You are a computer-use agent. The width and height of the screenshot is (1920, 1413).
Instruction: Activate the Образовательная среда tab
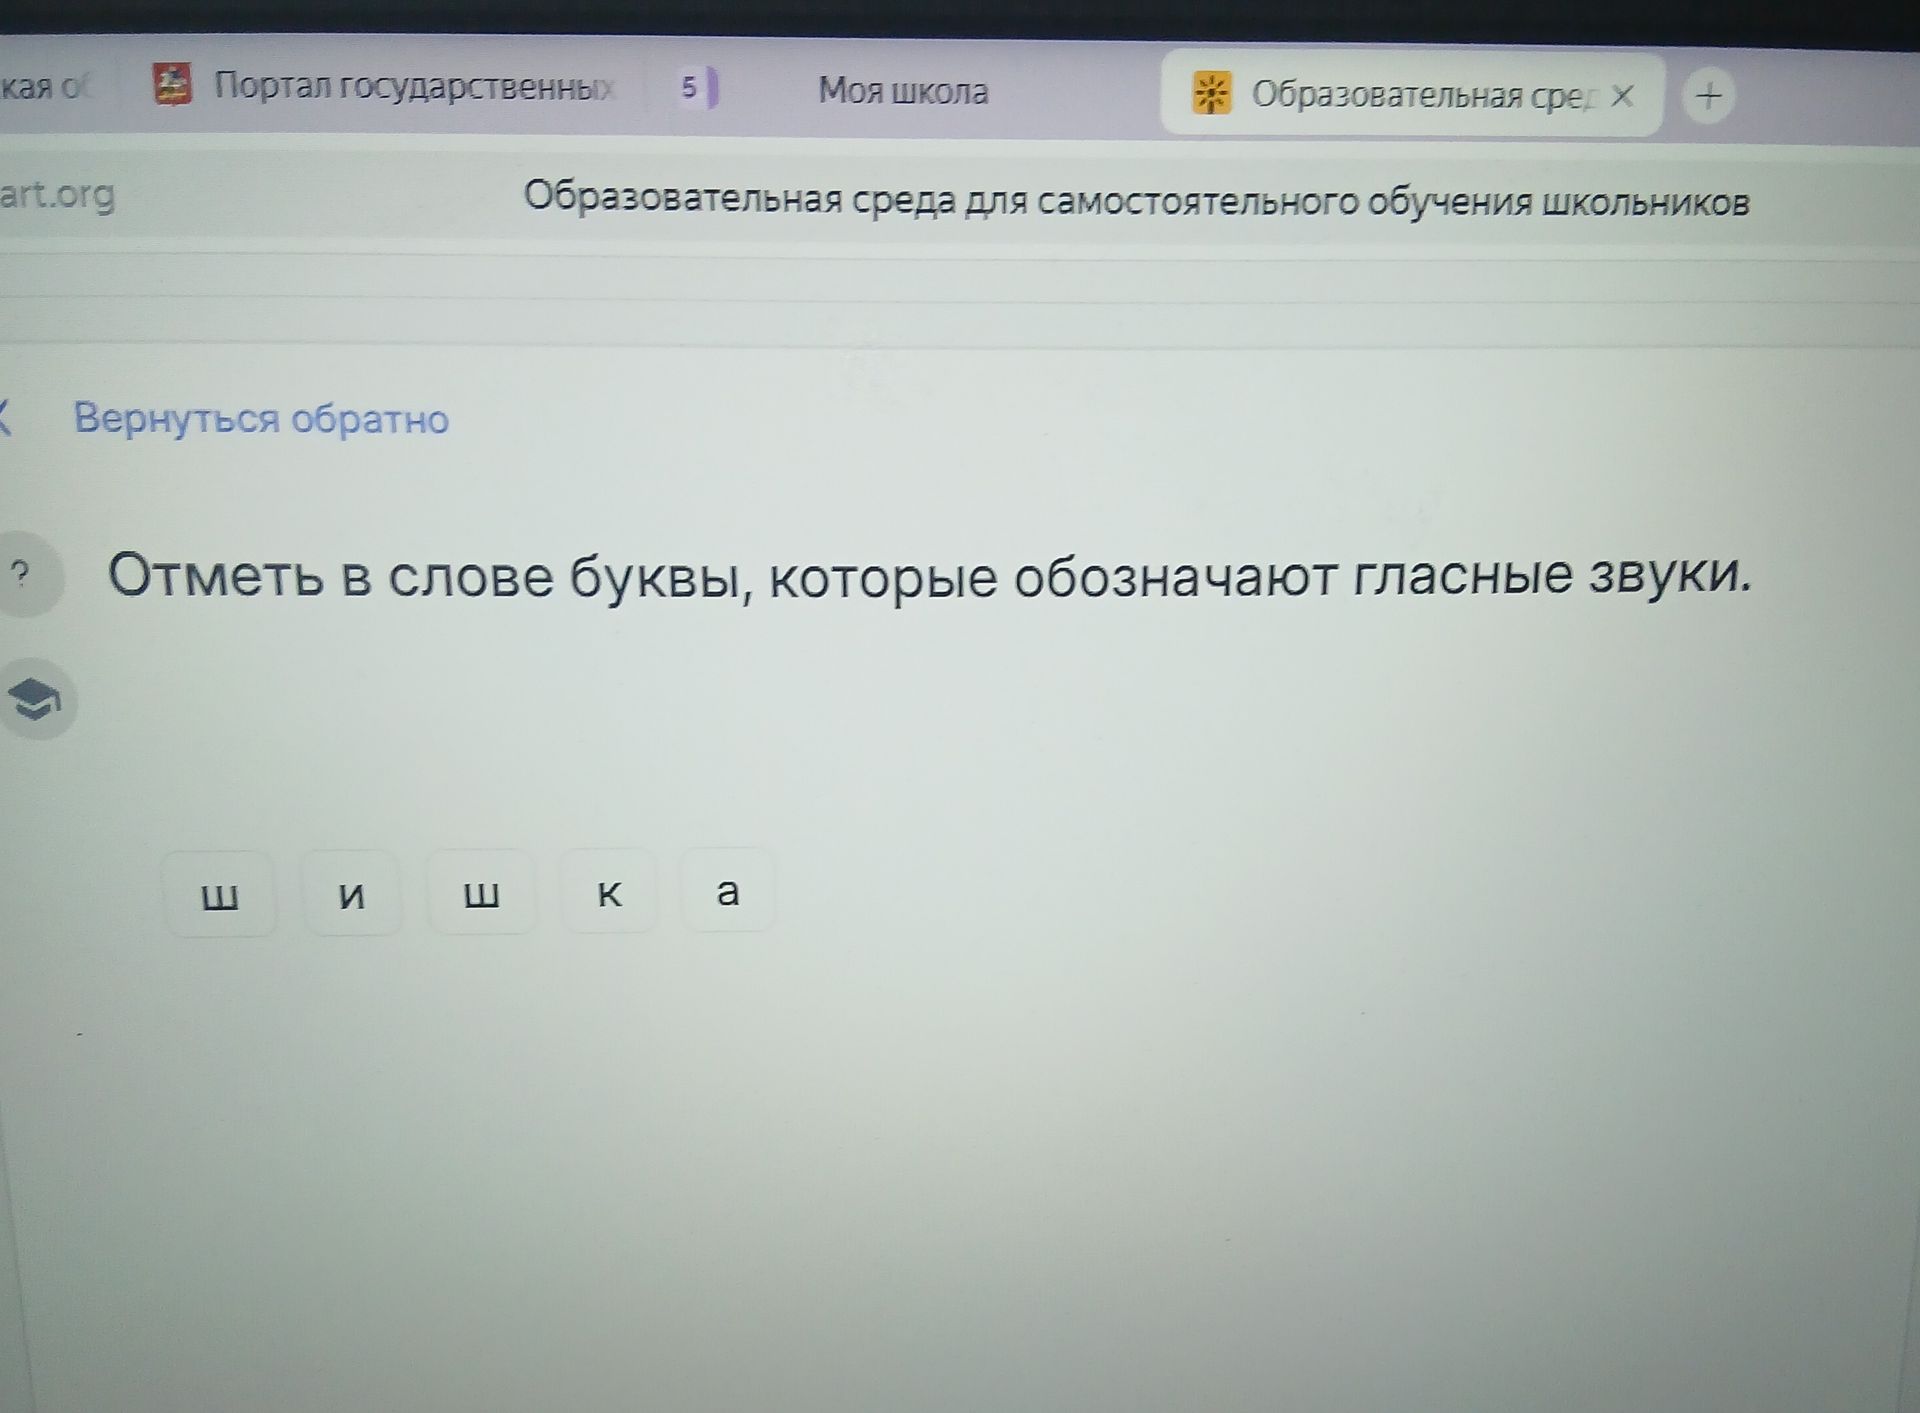1410,95
